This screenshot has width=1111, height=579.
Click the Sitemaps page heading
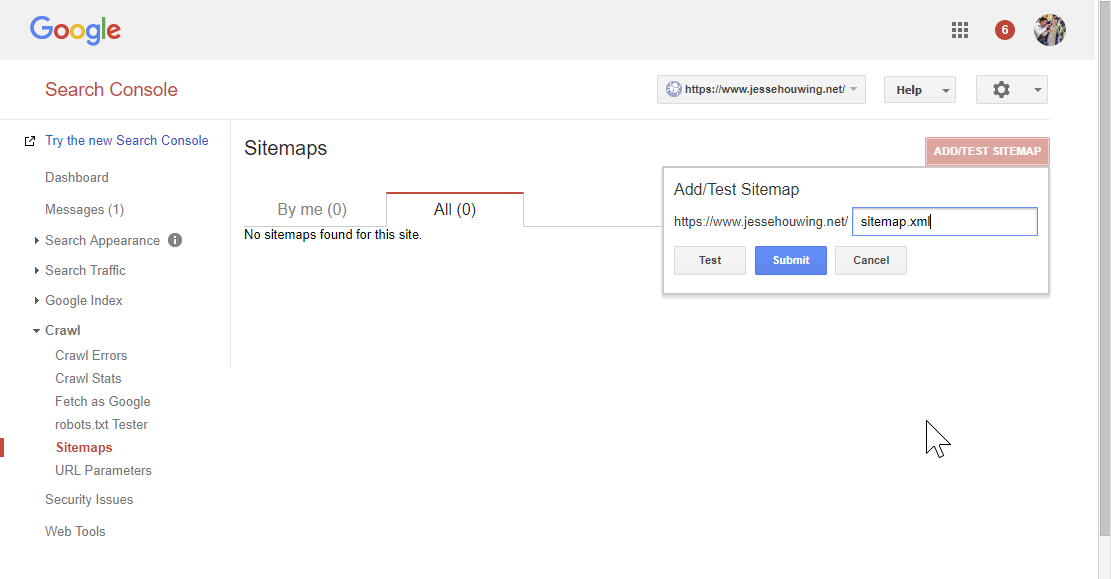[x=286, y=148]
